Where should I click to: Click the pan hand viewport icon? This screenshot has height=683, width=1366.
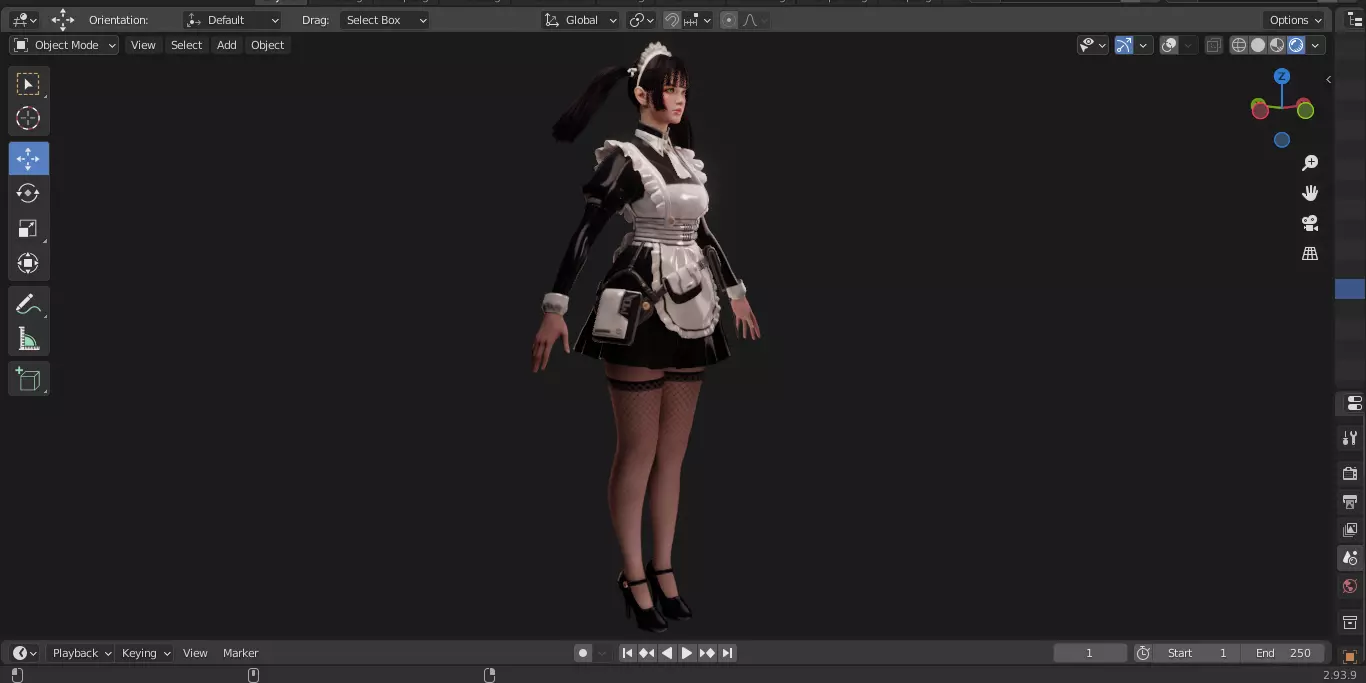coord(1310,193)
